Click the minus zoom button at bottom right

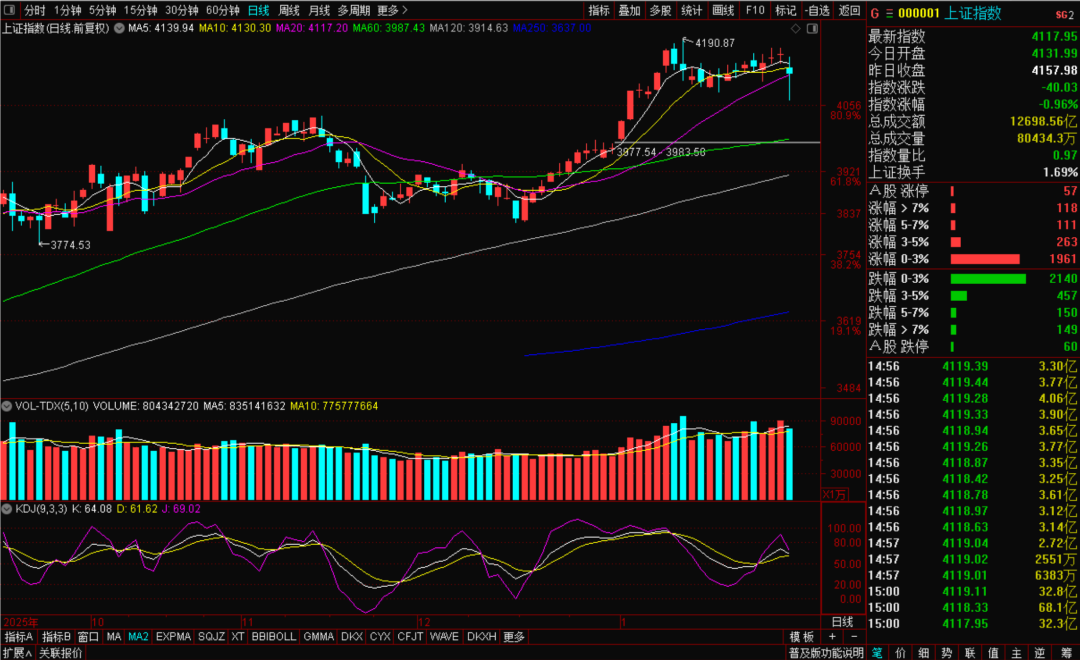pos(854,637)
